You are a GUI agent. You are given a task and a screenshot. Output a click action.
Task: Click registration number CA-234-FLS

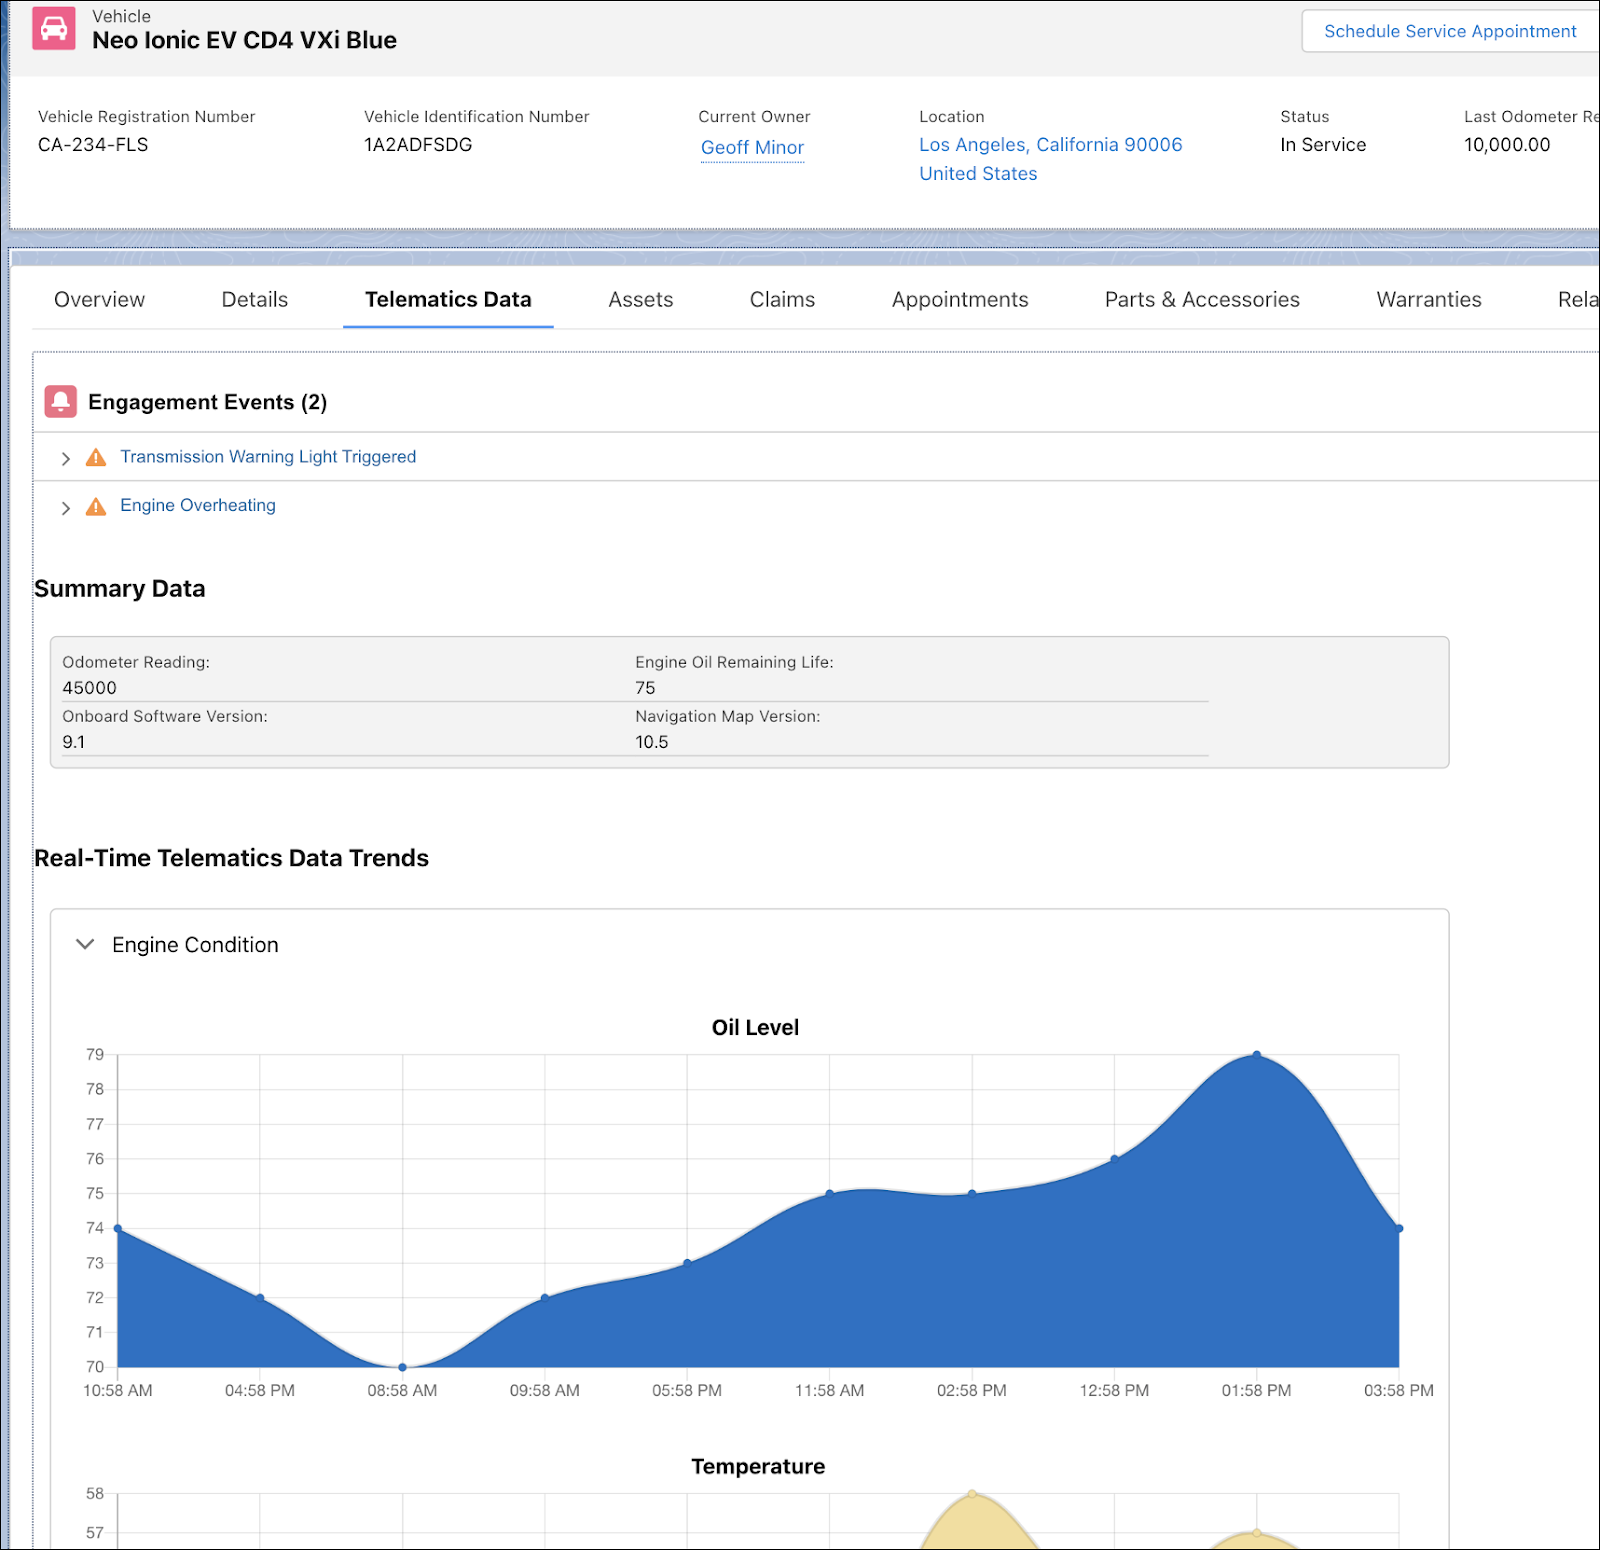pos(93,145)
